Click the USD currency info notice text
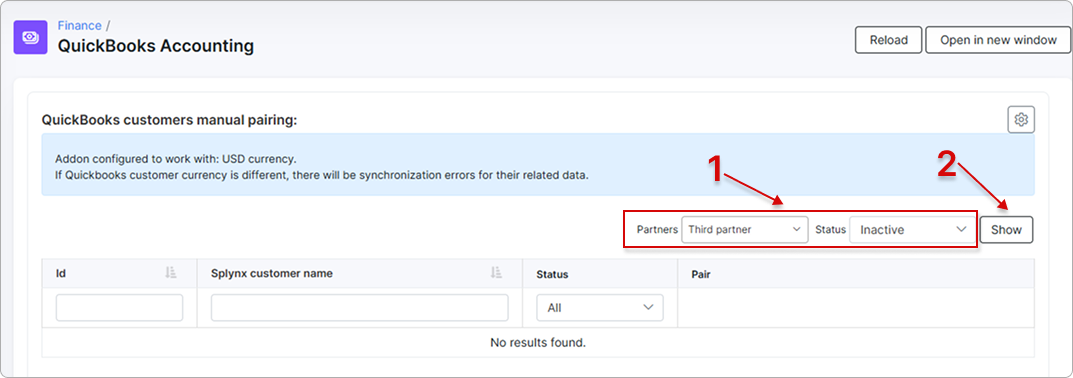This screenshot has width=1073, height=378. coord(322,167)
